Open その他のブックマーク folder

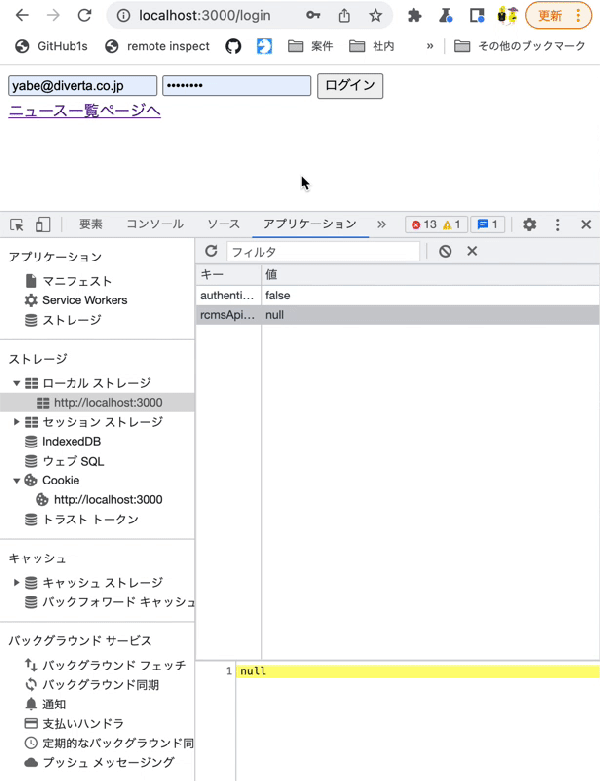[520, 46]
